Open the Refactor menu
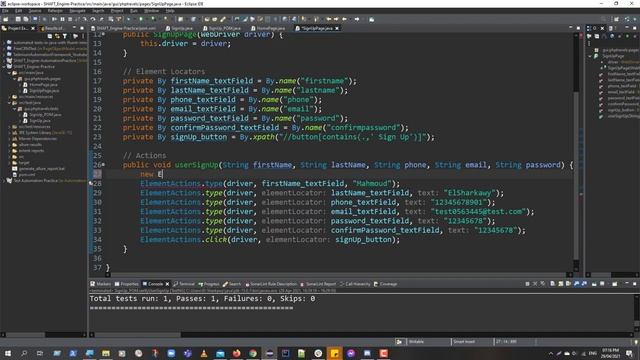Screen dimensions: 640x360 coord(56,11)
